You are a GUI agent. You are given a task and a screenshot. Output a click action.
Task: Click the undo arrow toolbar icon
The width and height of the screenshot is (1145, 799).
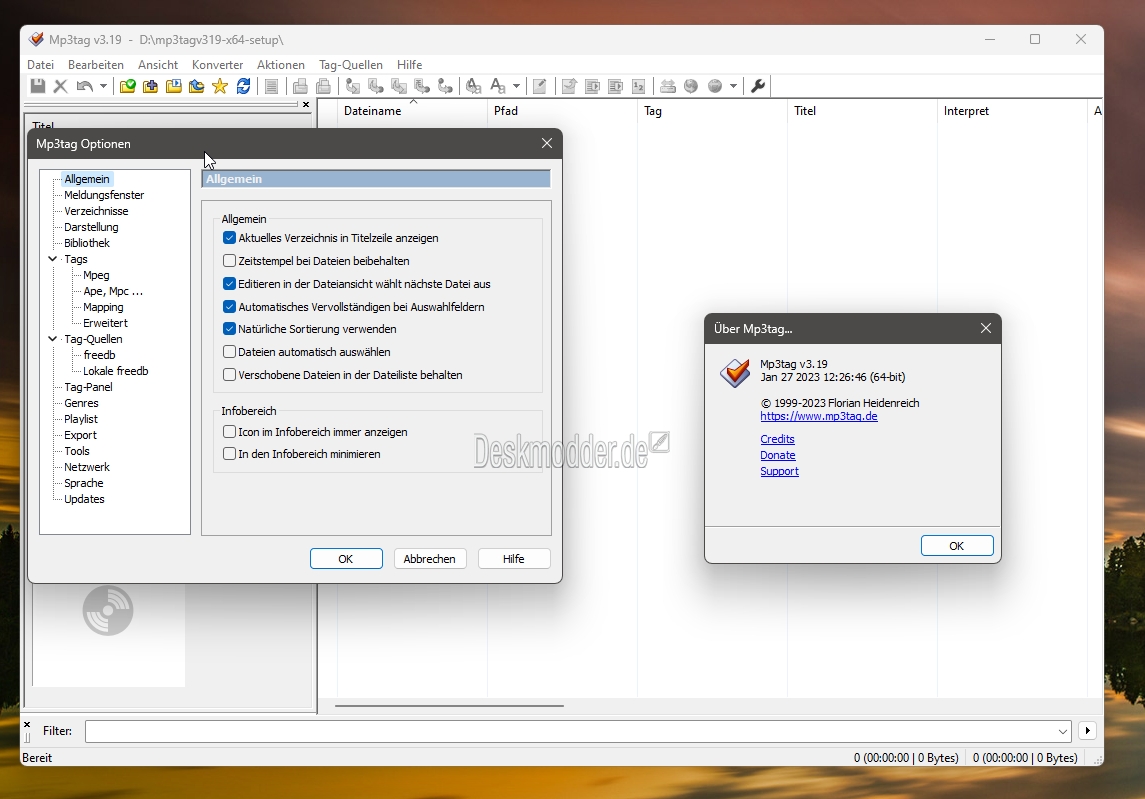tap(85, 86)
